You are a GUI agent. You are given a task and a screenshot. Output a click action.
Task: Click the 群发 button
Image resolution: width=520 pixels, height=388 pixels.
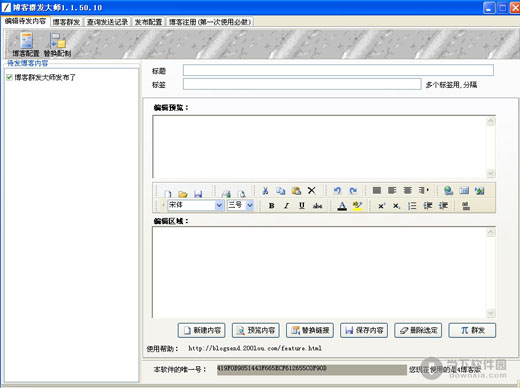(472, 330)
